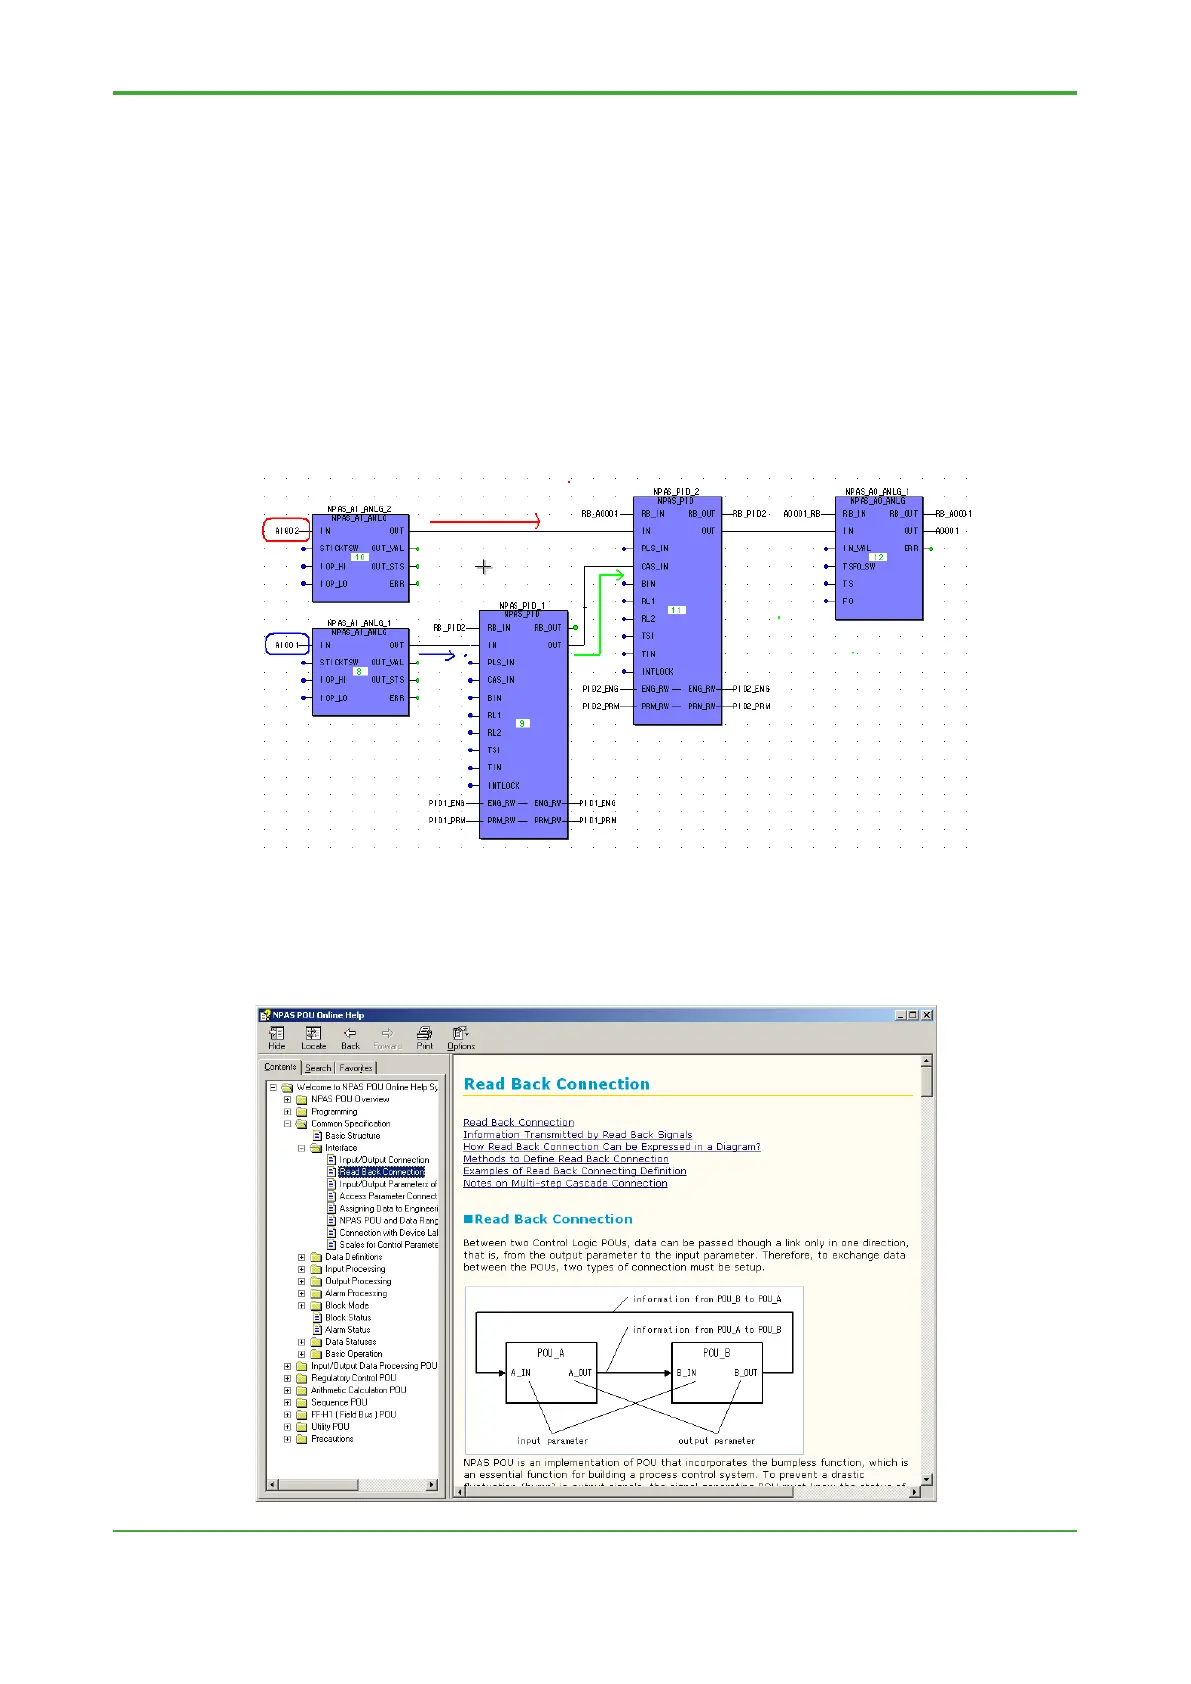This screenshot has width=1191, height=1684.
Task: Switch to the Favorites tab
Action: pos(356,1068)
